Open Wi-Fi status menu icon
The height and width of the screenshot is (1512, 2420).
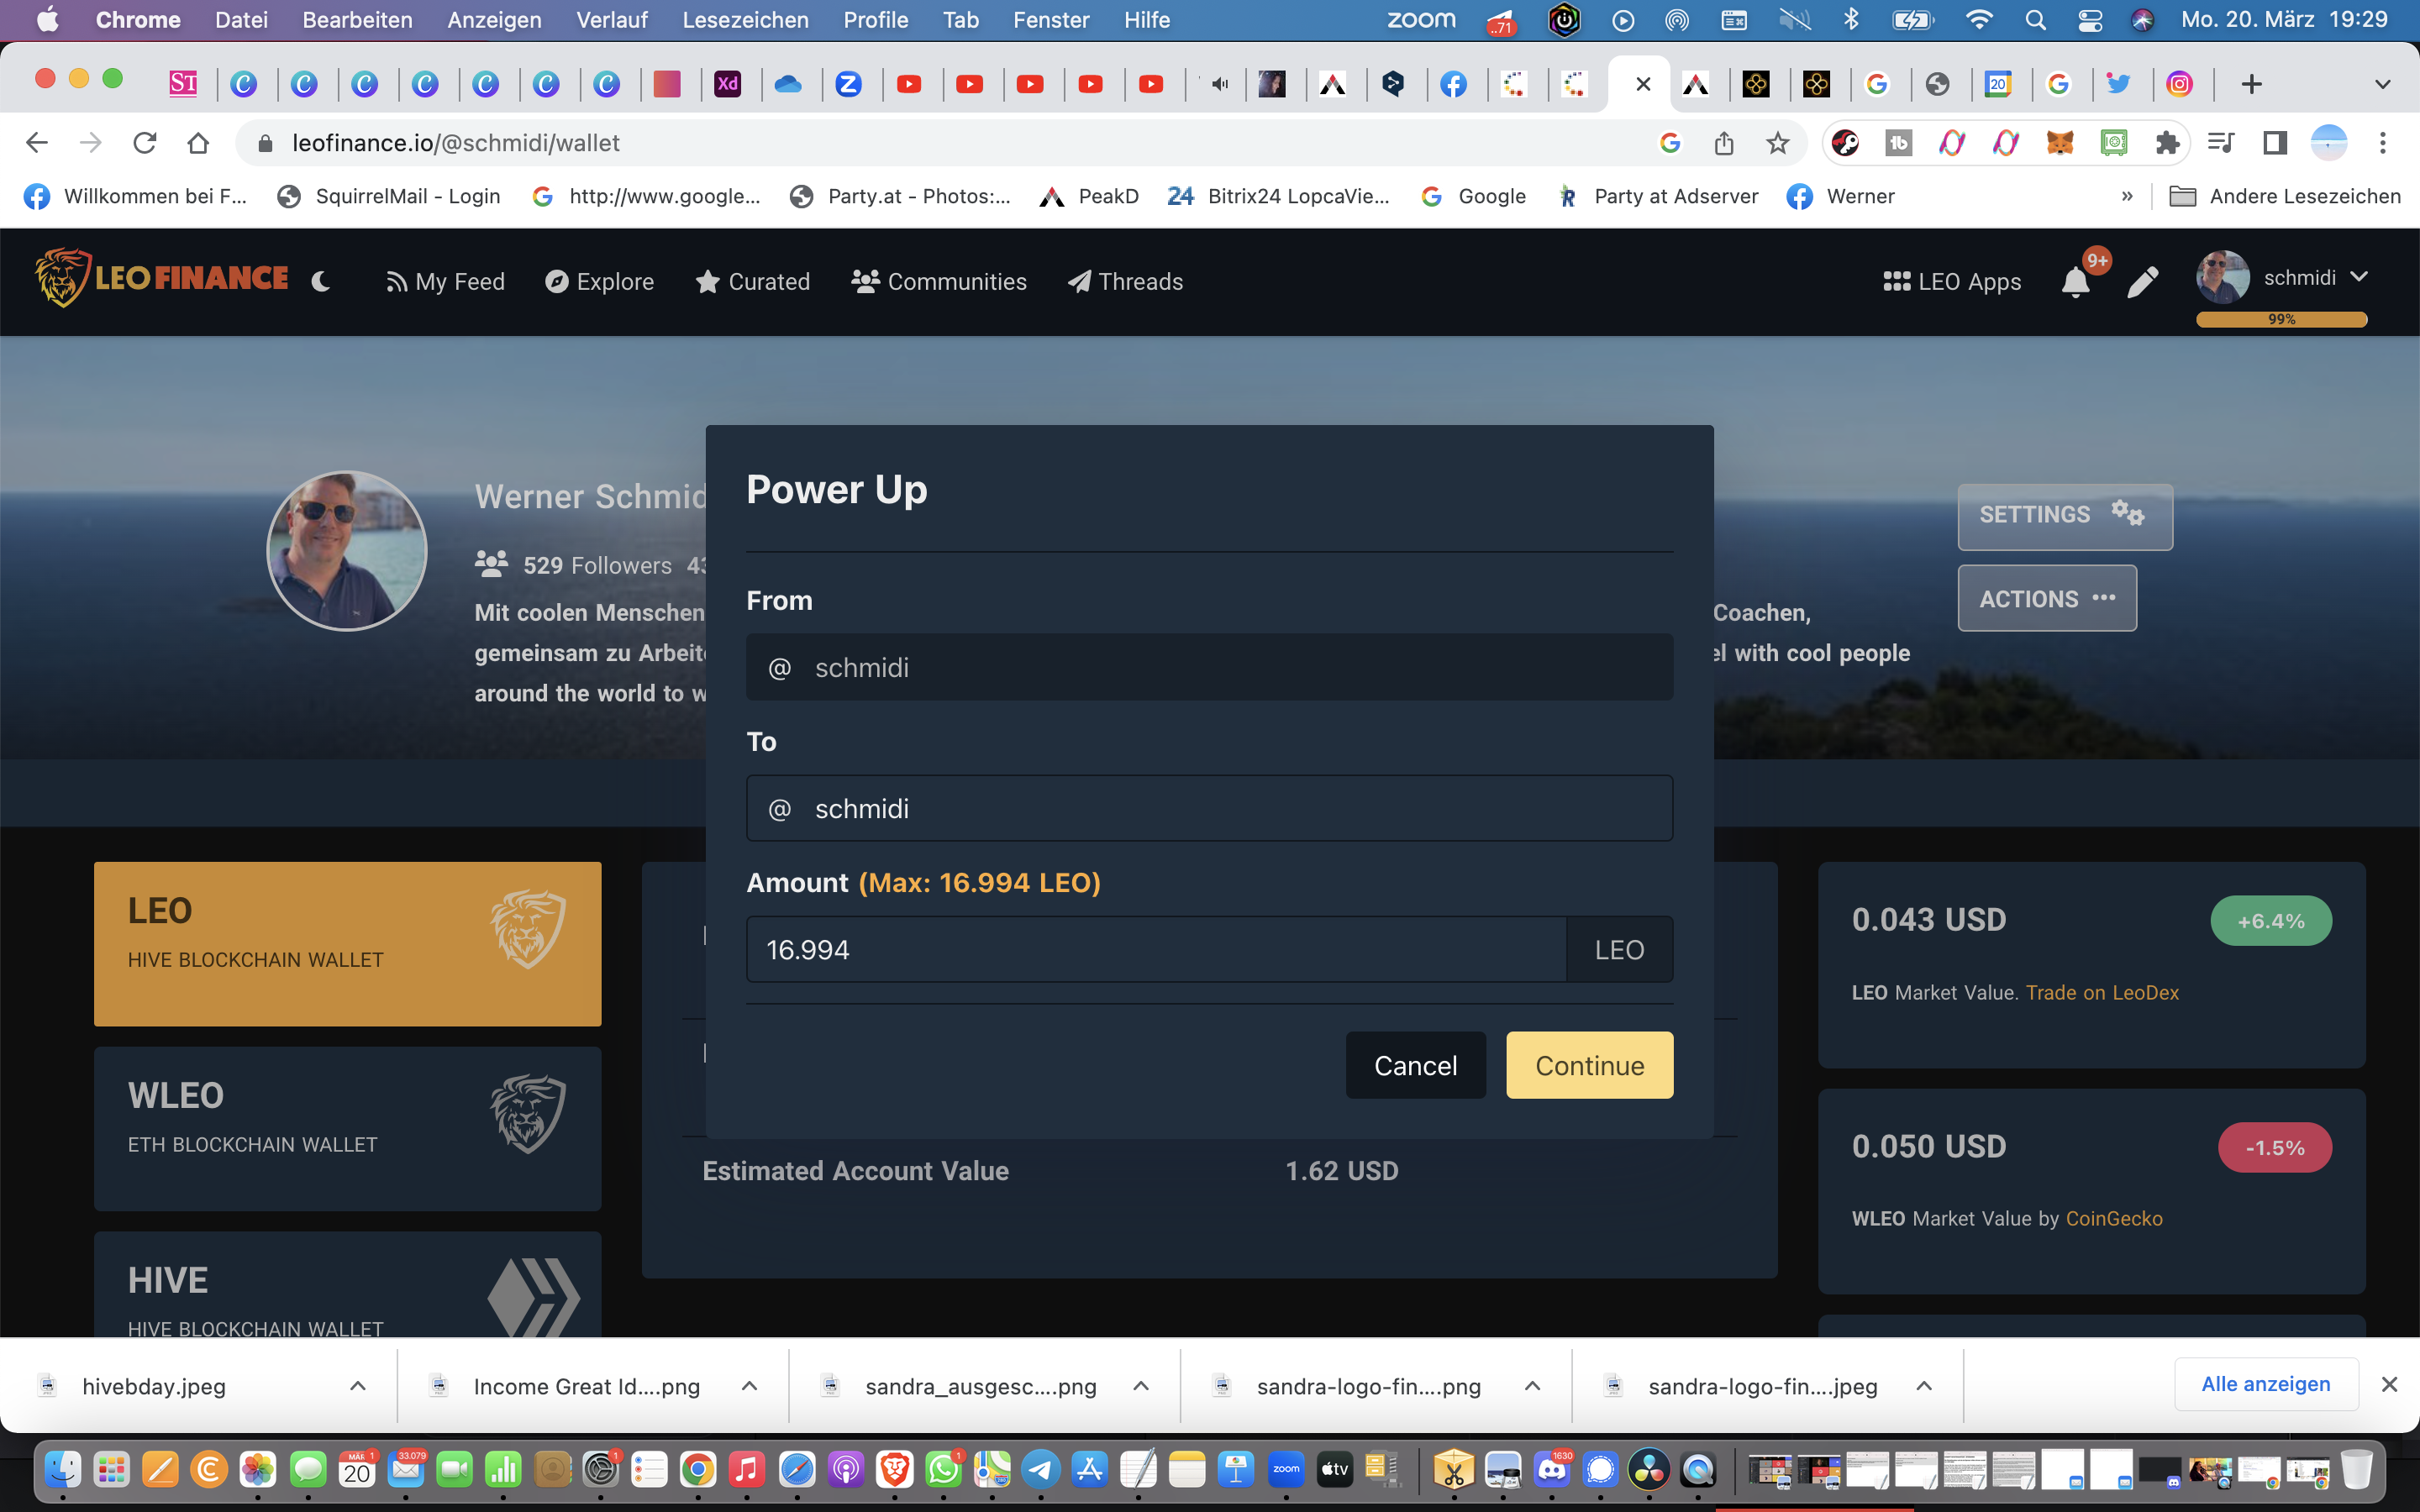click(1979, 20)
